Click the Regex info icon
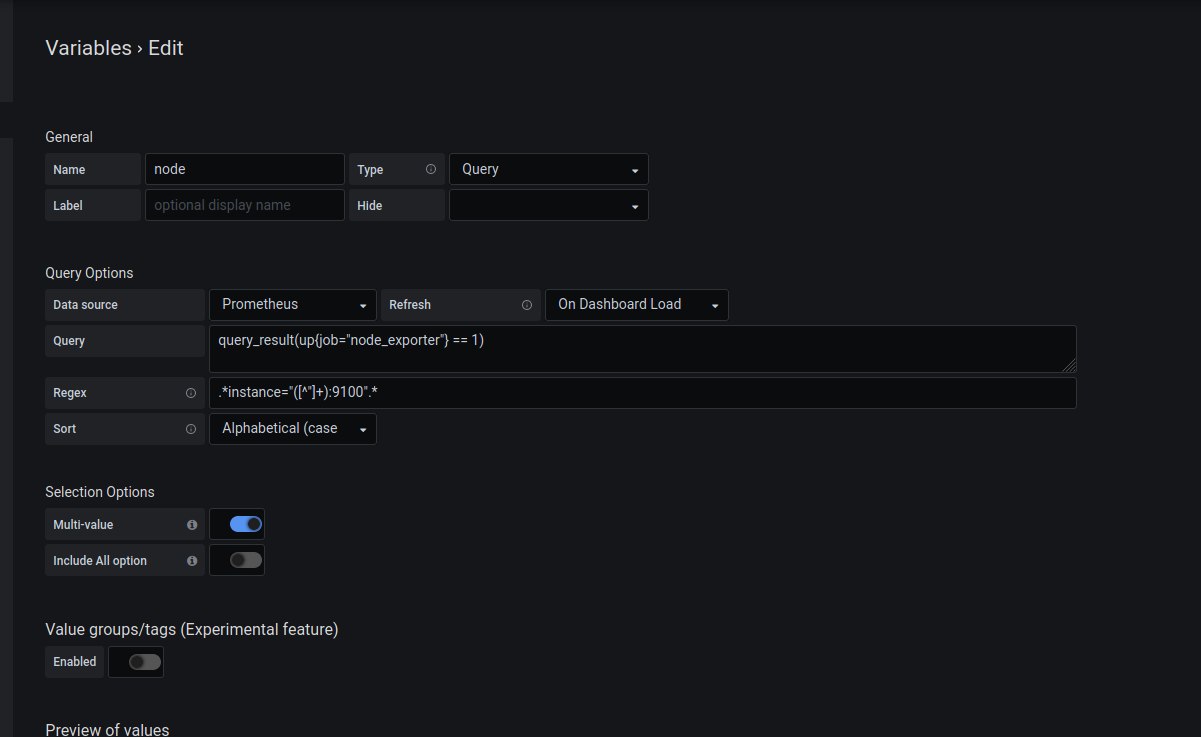The height and width of the screenshot is (737, 1201). 191,393
